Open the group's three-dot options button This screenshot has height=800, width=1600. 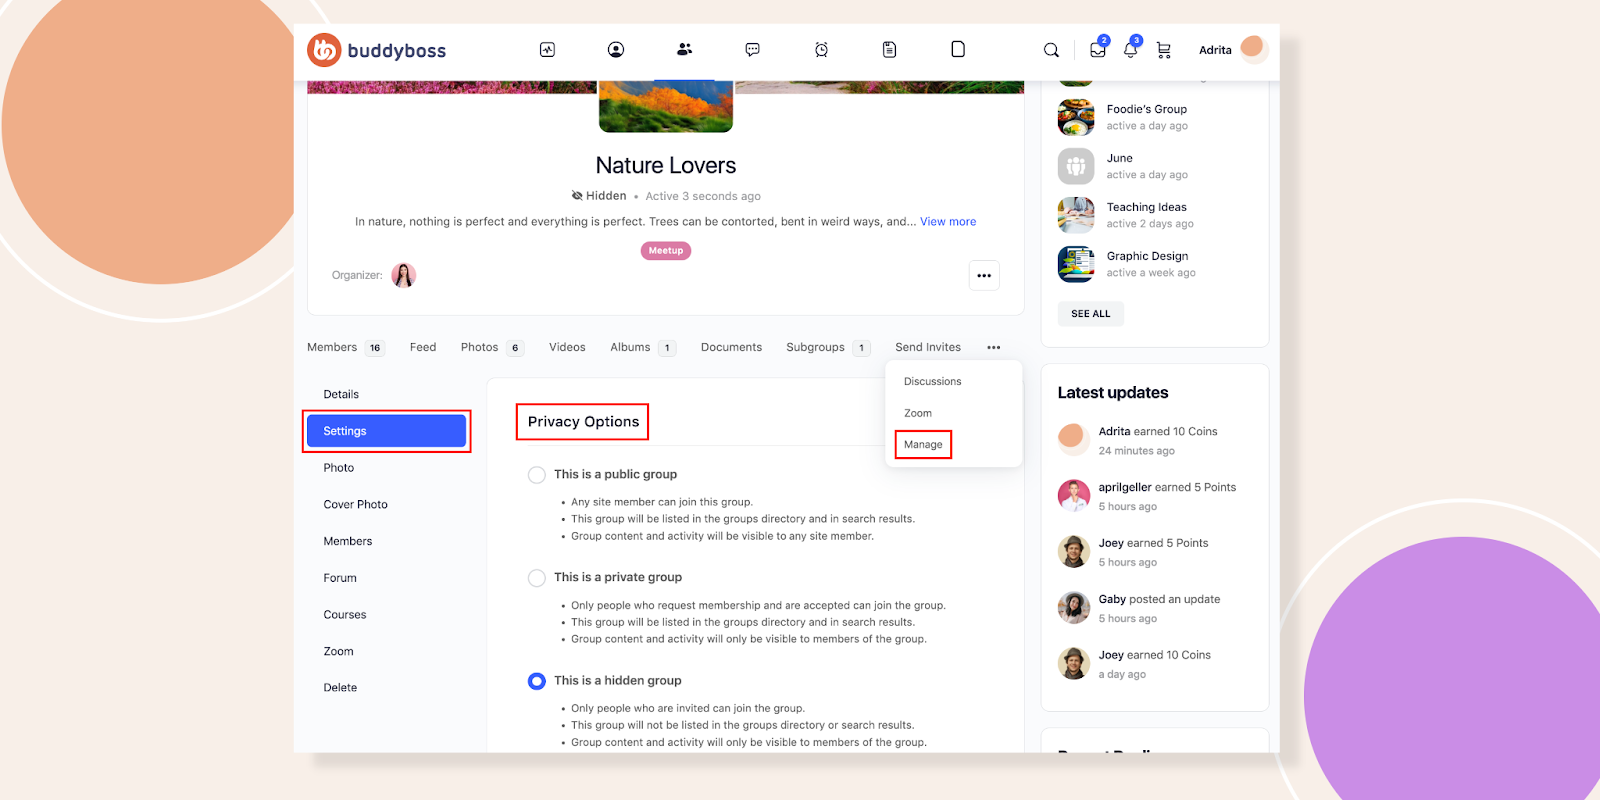pyautogui.click(x=984, y=275)
